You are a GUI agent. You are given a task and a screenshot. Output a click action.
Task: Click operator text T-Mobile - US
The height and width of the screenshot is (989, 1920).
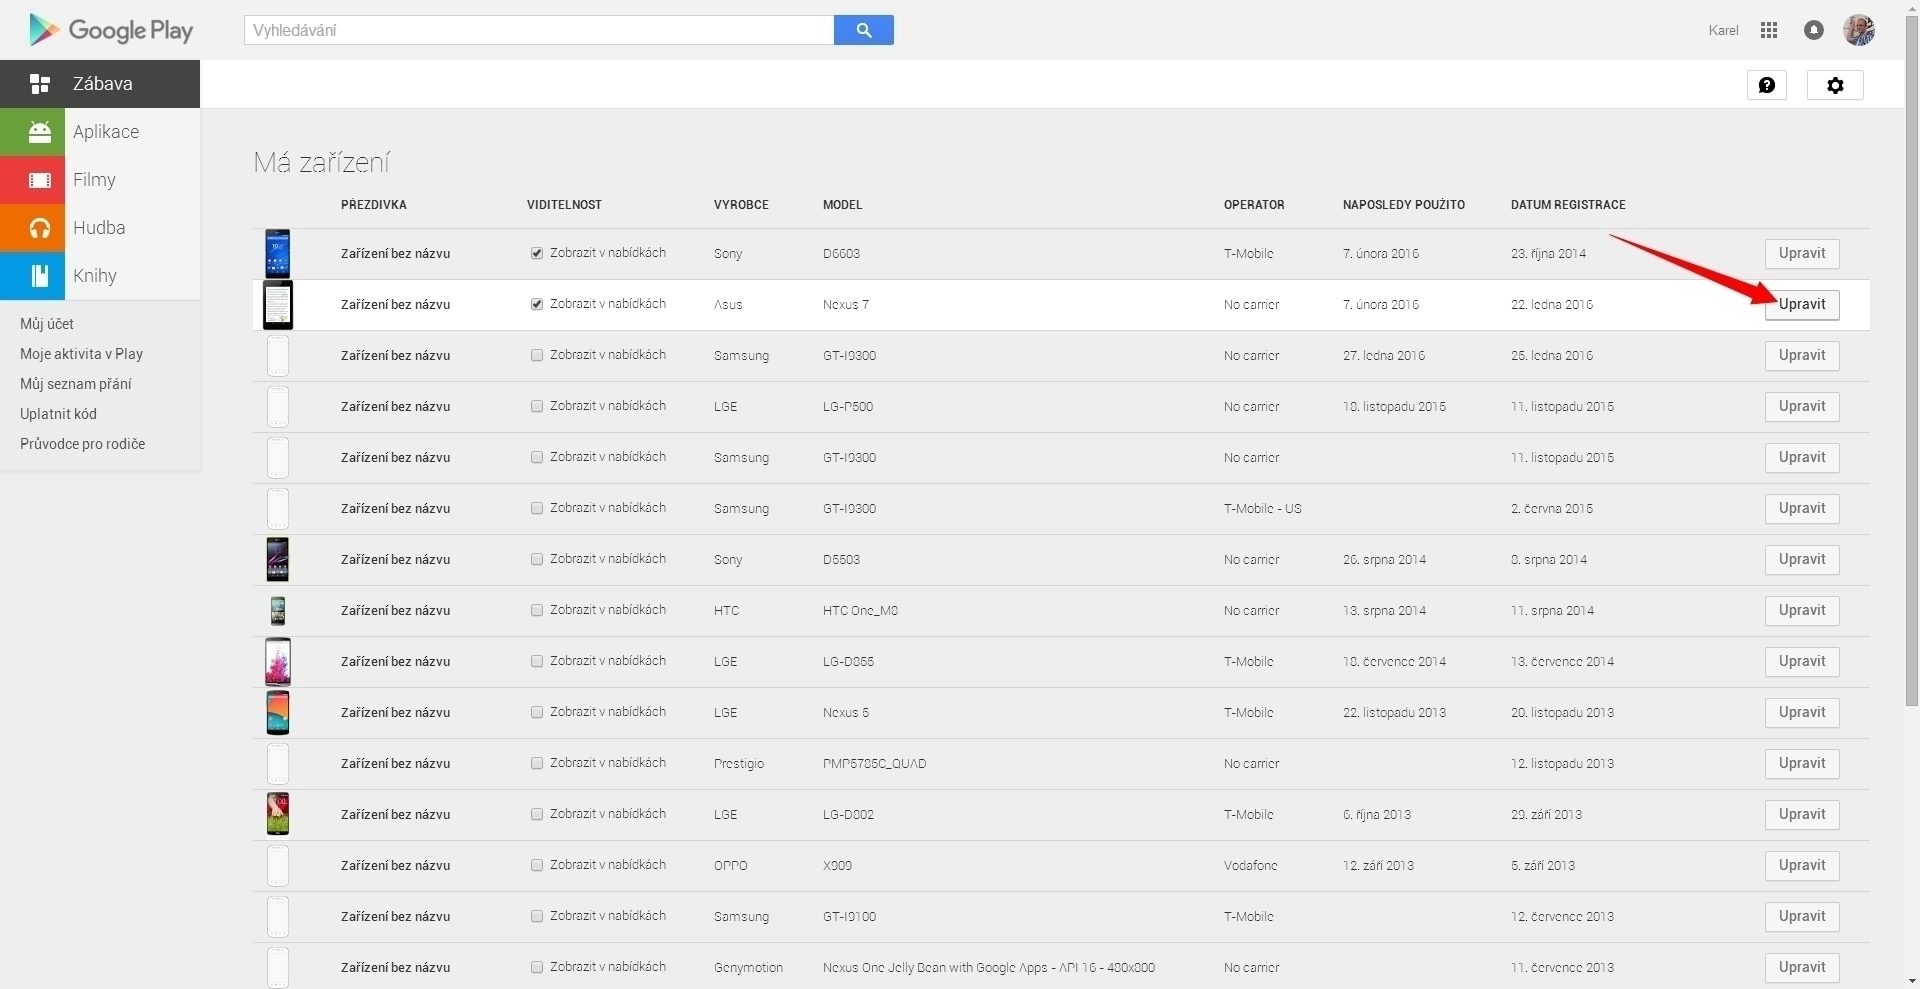tap(1263, 509)
